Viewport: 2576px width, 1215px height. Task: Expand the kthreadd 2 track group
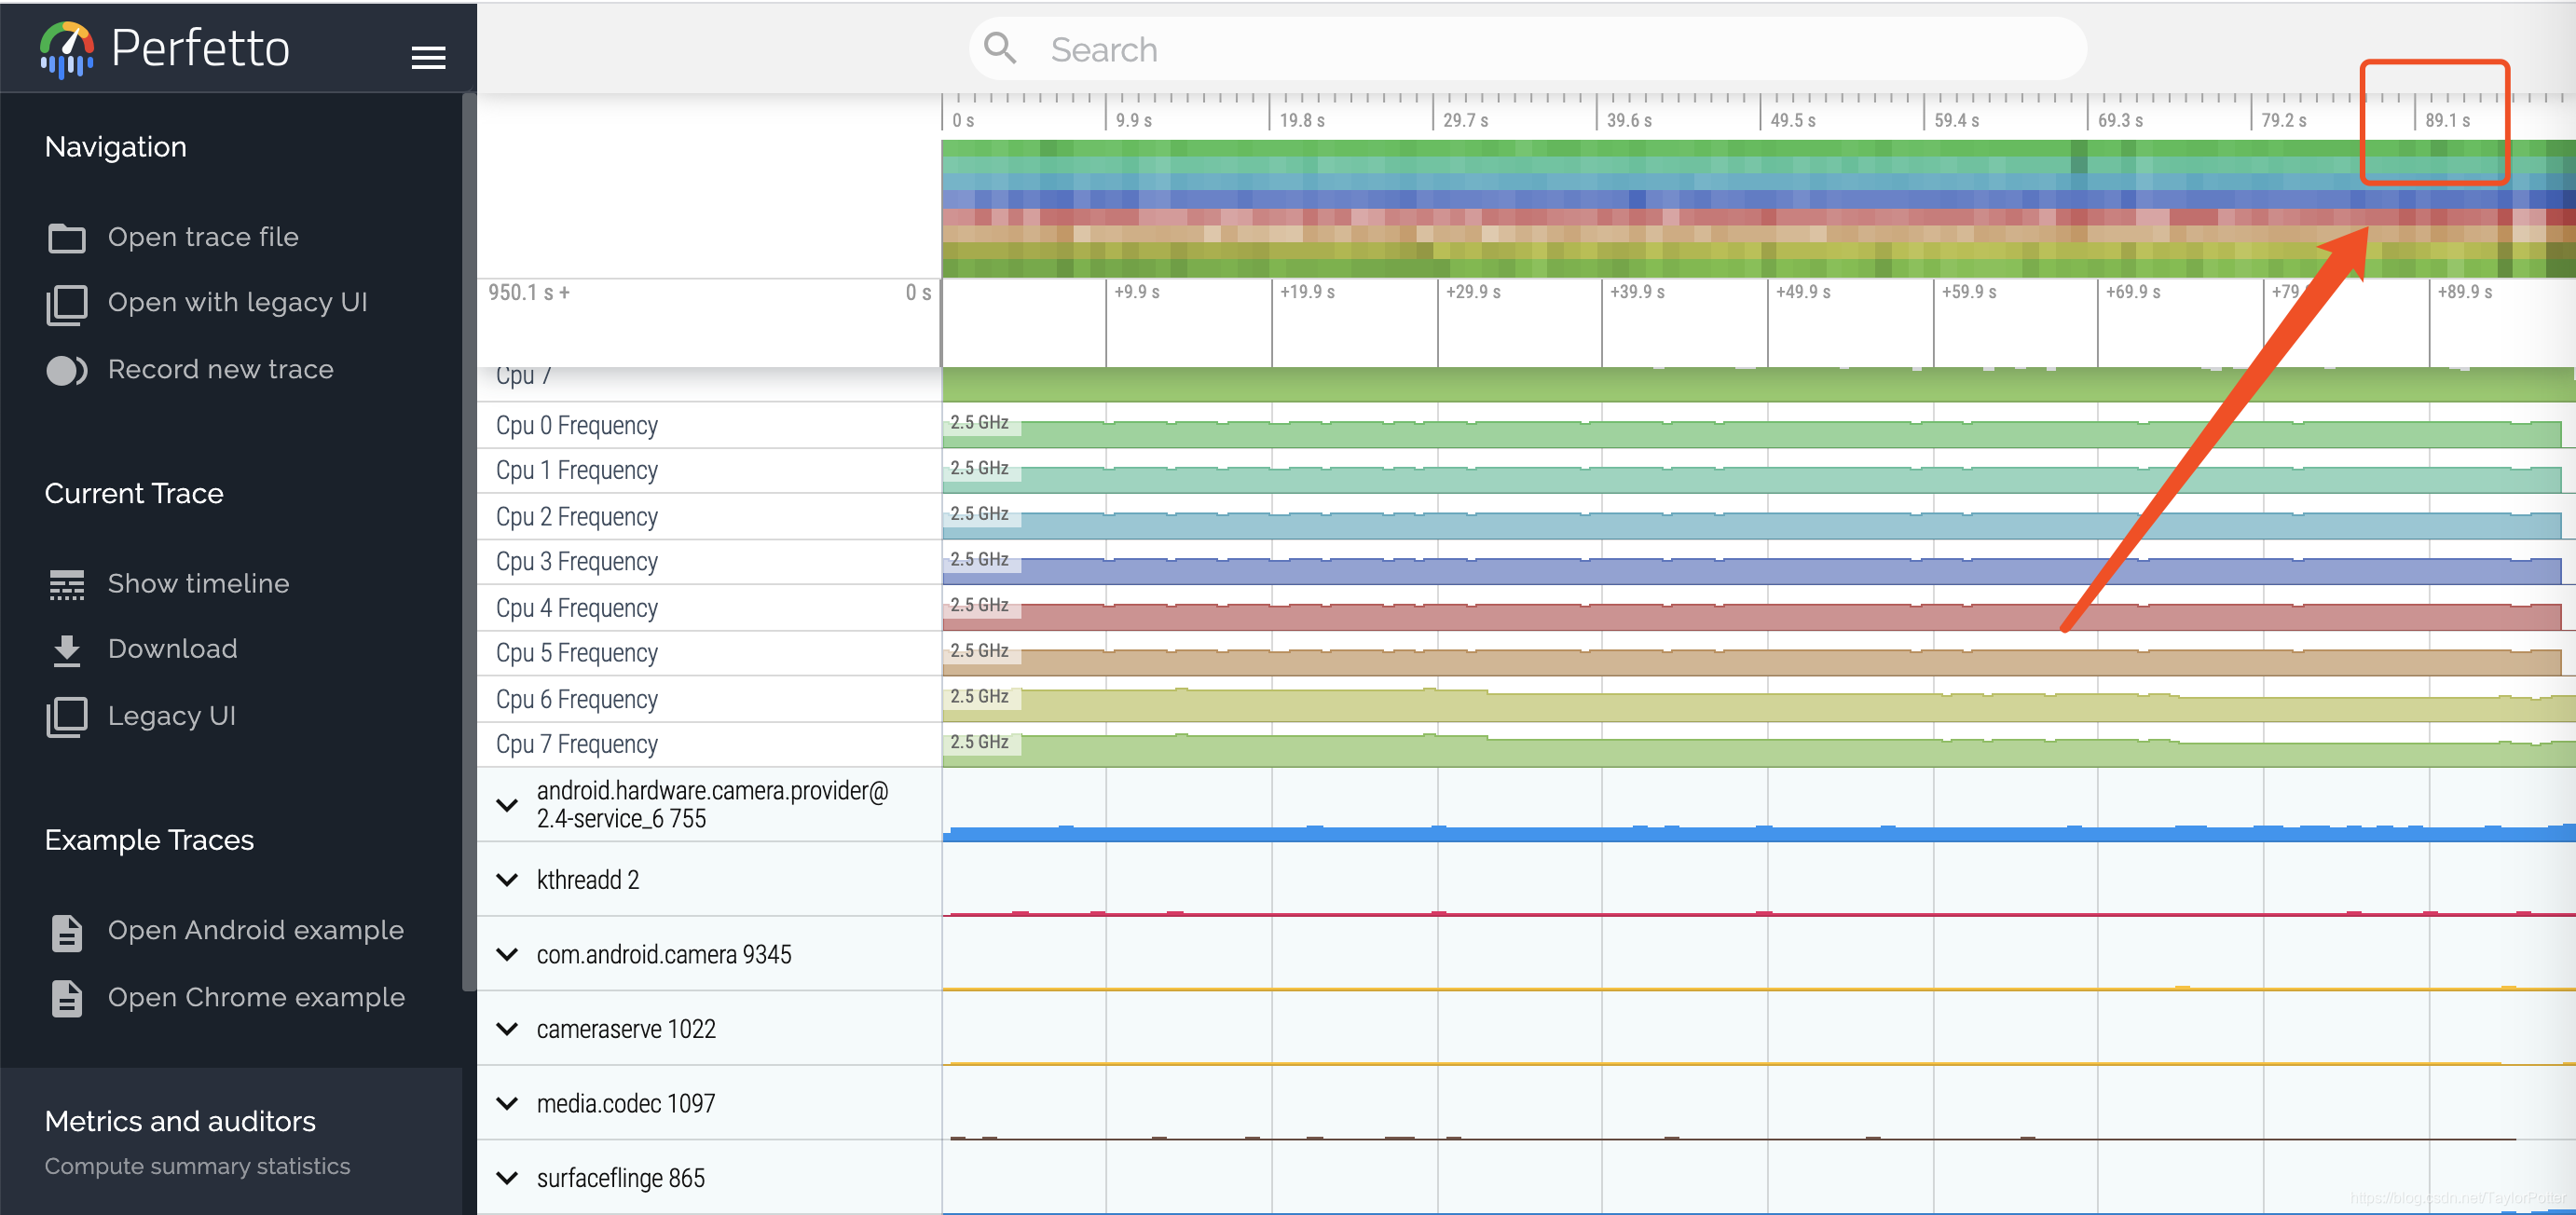pyautogui.click(x=508, y=880)
